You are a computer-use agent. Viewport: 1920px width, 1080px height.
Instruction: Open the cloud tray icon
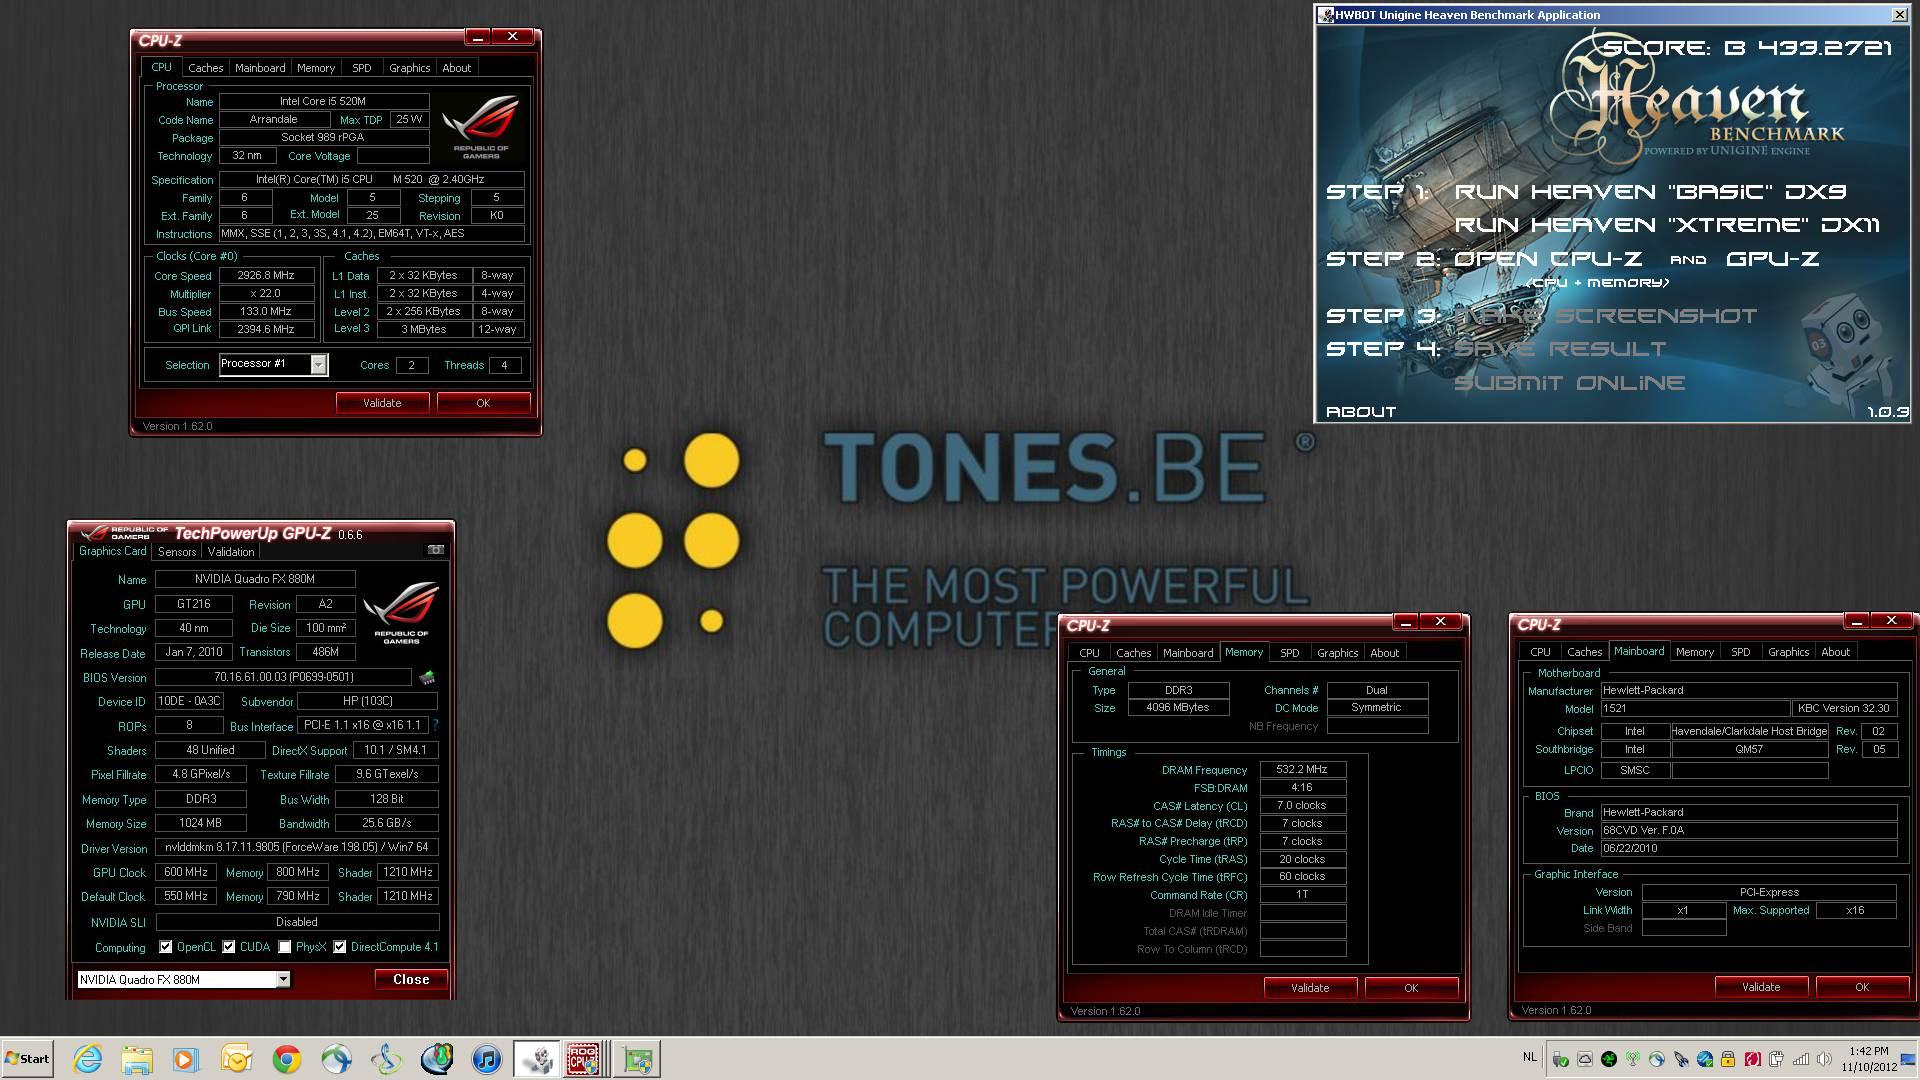[1585, 1059]
